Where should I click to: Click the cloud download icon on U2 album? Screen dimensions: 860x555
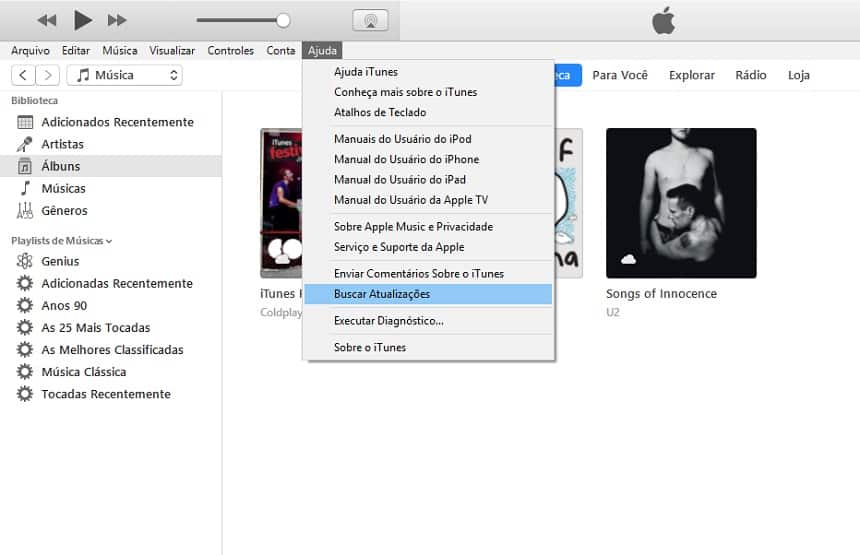[x=629, y=259]
